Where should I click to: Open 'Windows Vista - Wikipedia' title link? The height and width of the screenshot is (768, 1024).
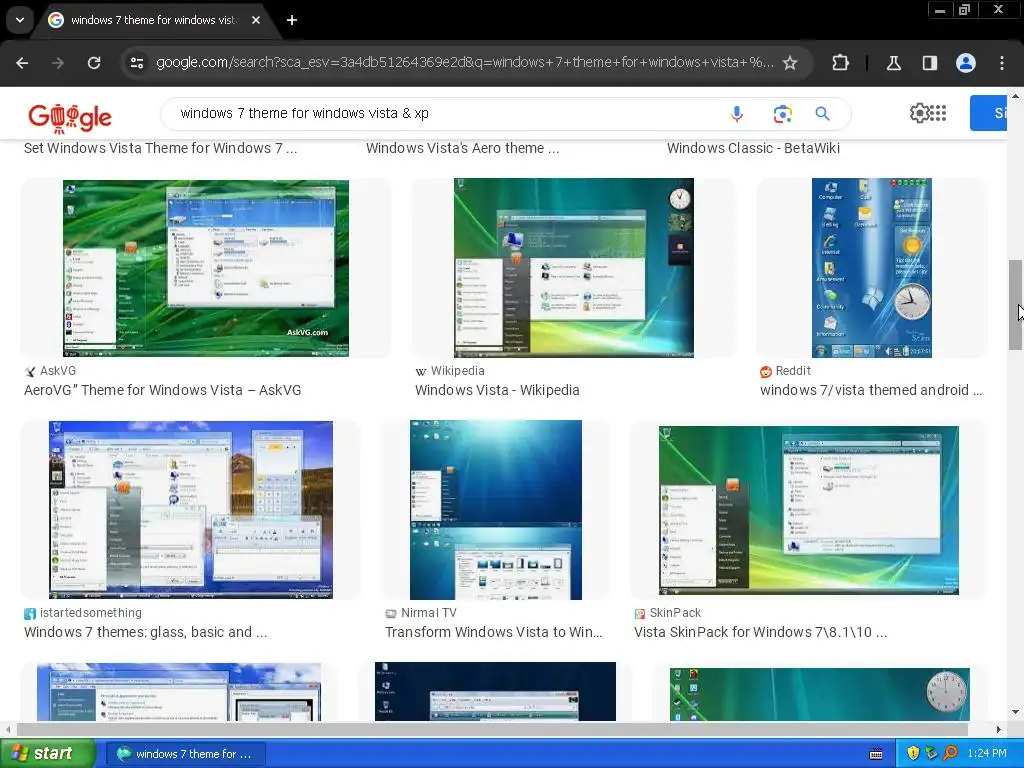click(x=497, y=391)
